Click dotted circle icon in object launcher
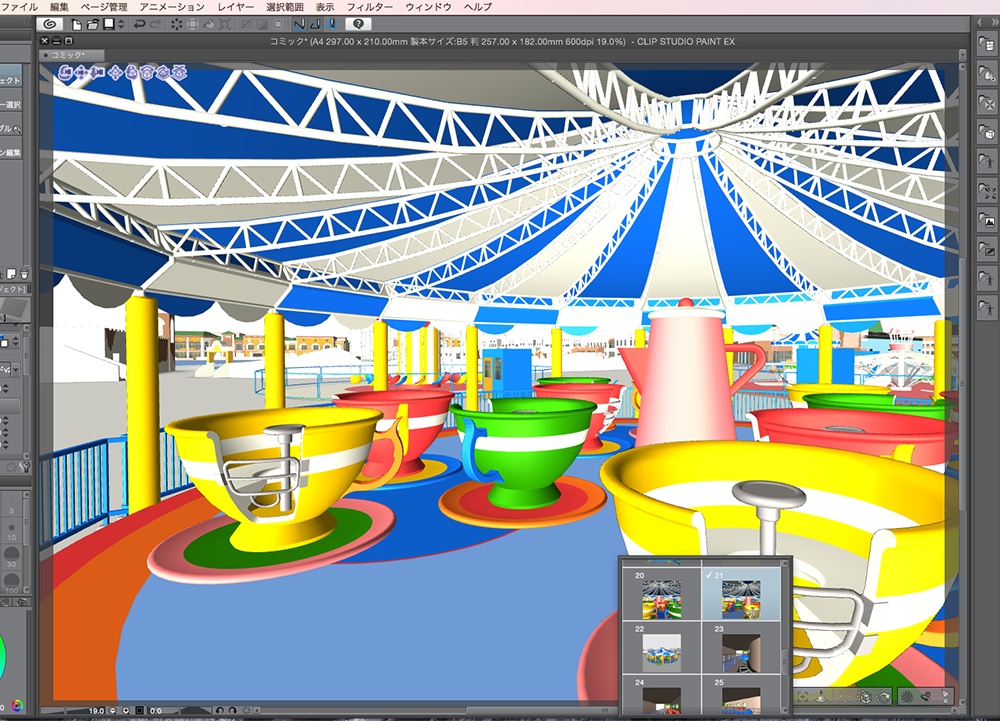 pyautogui.click(x=844, y=696)
